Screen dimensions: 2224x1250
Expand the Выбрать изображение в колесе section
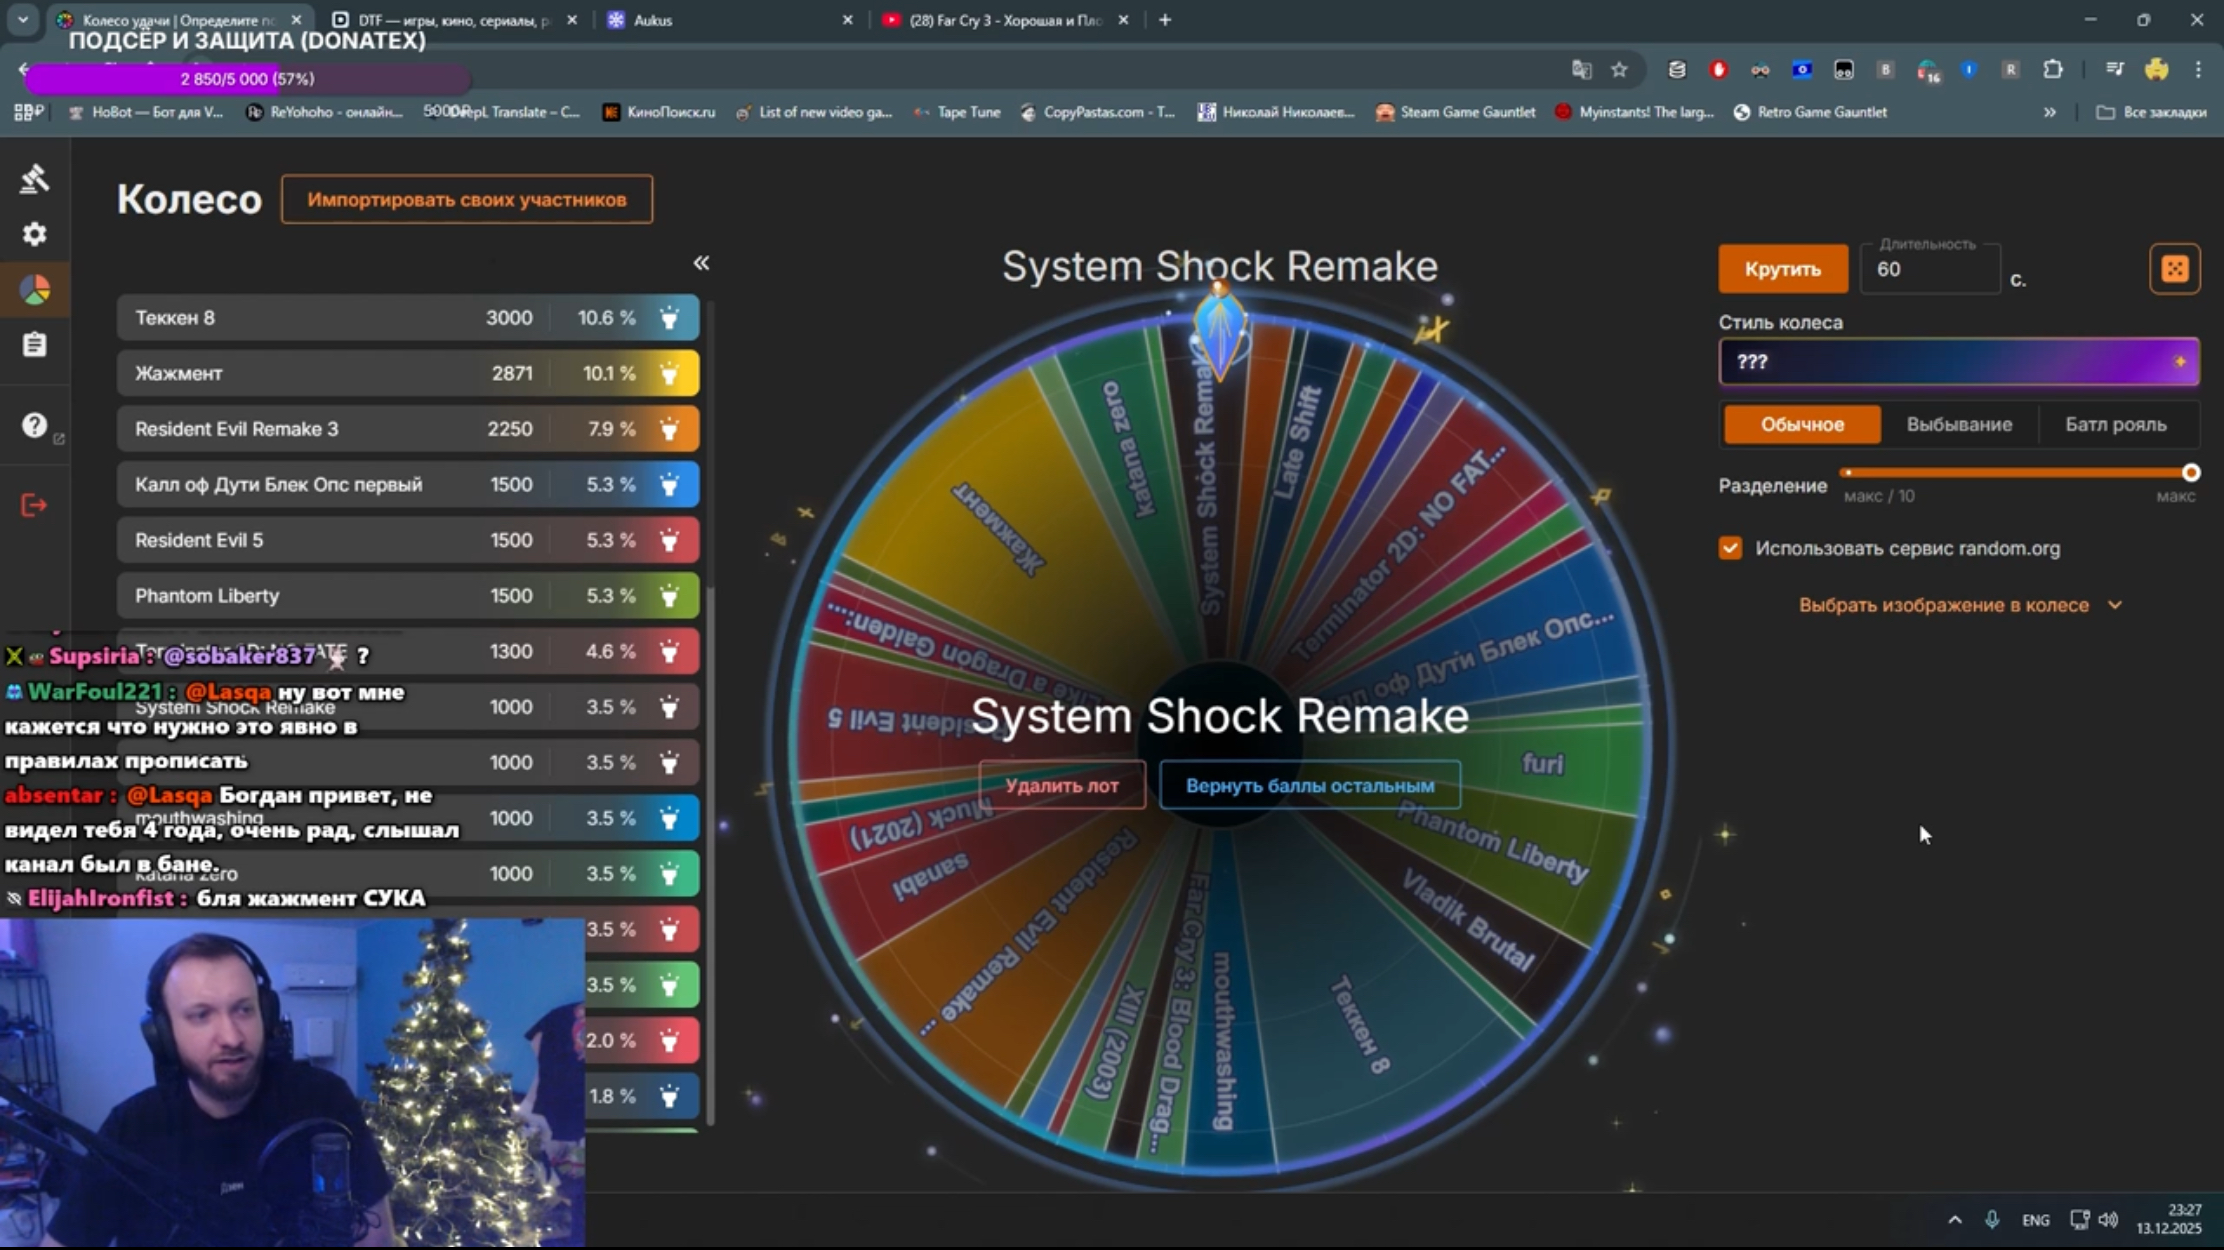(1959, 605)
